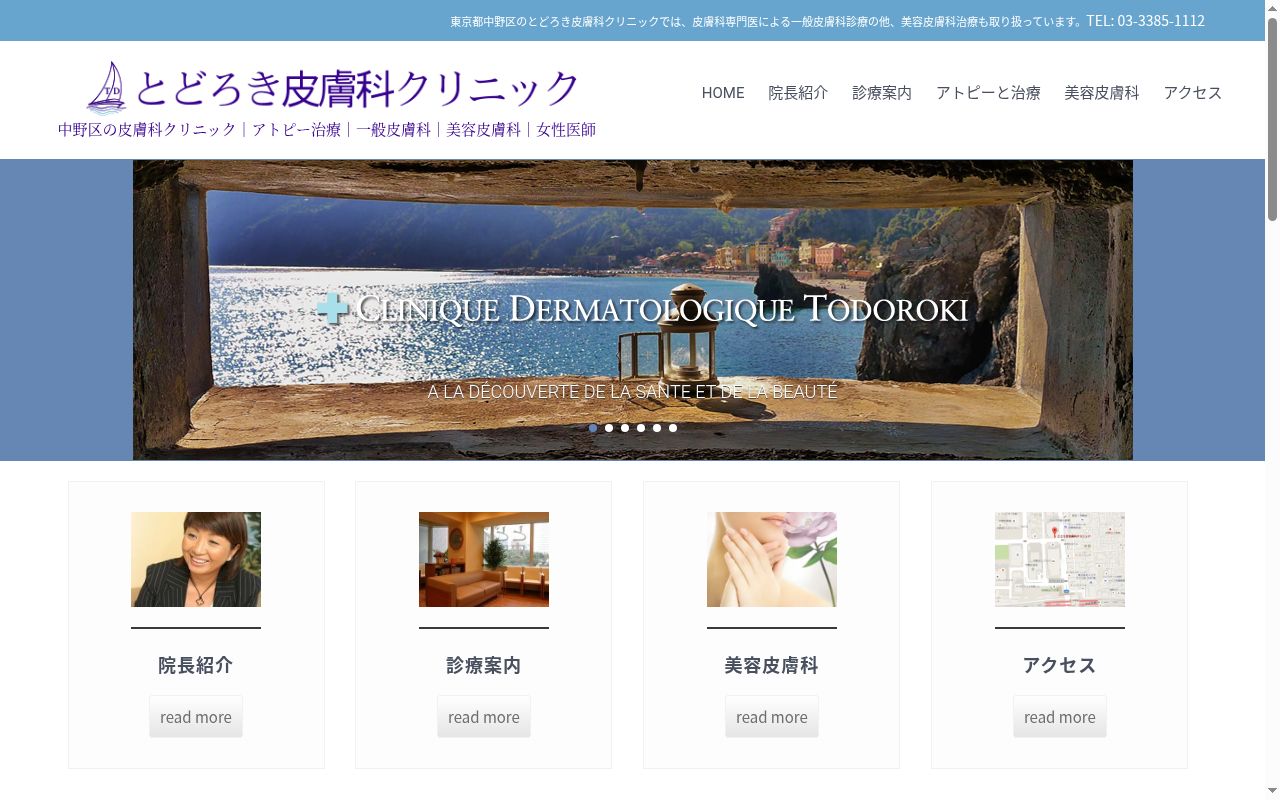Click the Clinique Dermatologique Todoroki banner title

pos(662,309)
